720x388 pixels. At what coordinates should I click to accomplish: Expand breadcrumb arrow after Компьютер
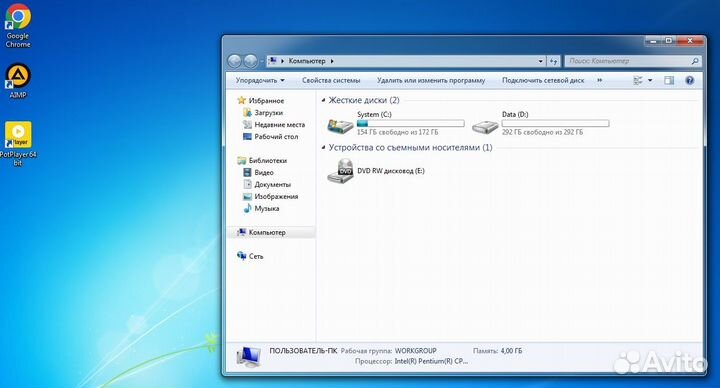332,61
